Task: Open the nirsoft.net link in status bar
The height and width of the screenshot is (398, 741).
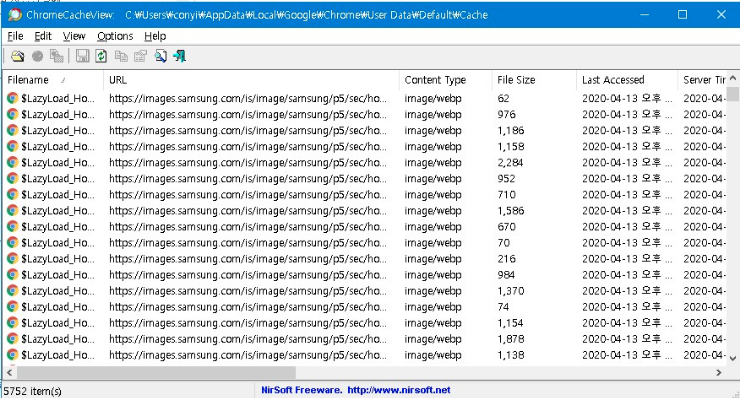Action: coord(399,390)
